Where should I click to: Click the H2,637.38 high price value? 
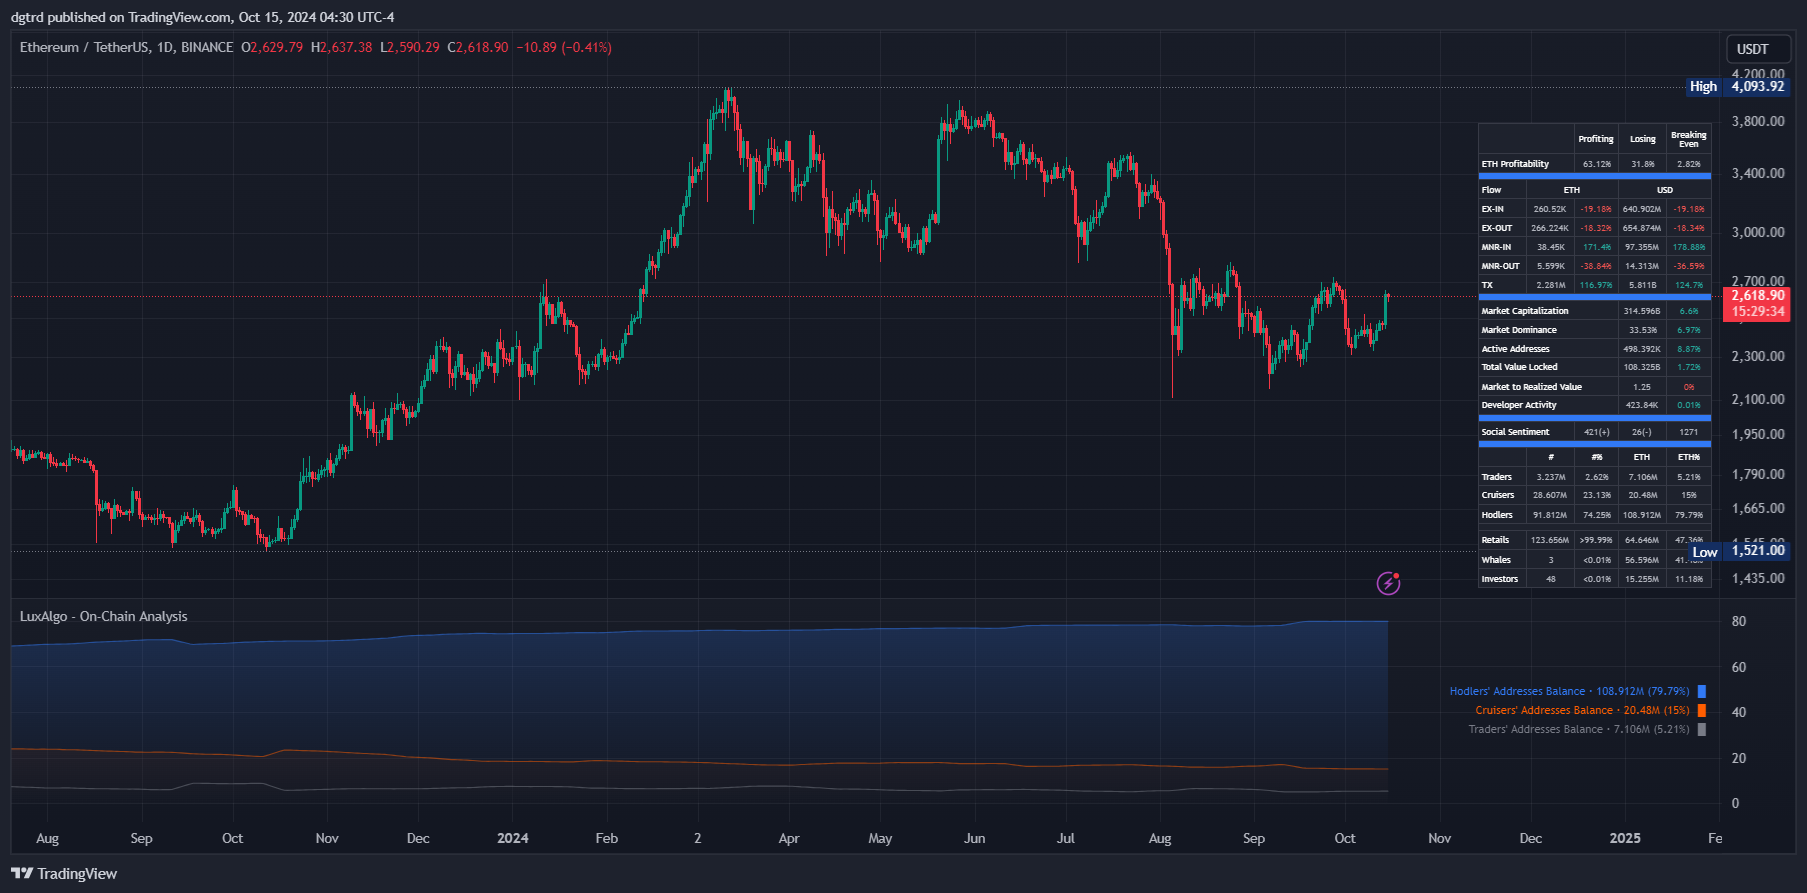341,47
